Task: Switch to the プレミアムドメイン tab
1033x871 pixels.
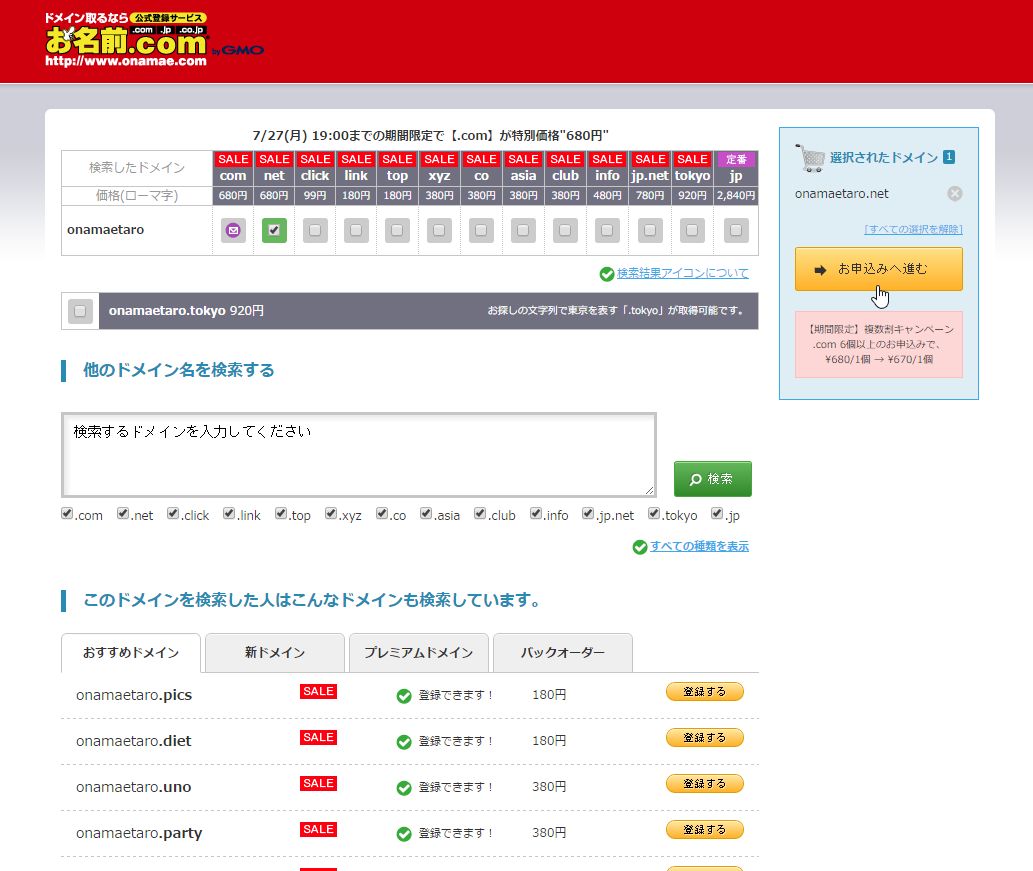Action: coord(418,653)
